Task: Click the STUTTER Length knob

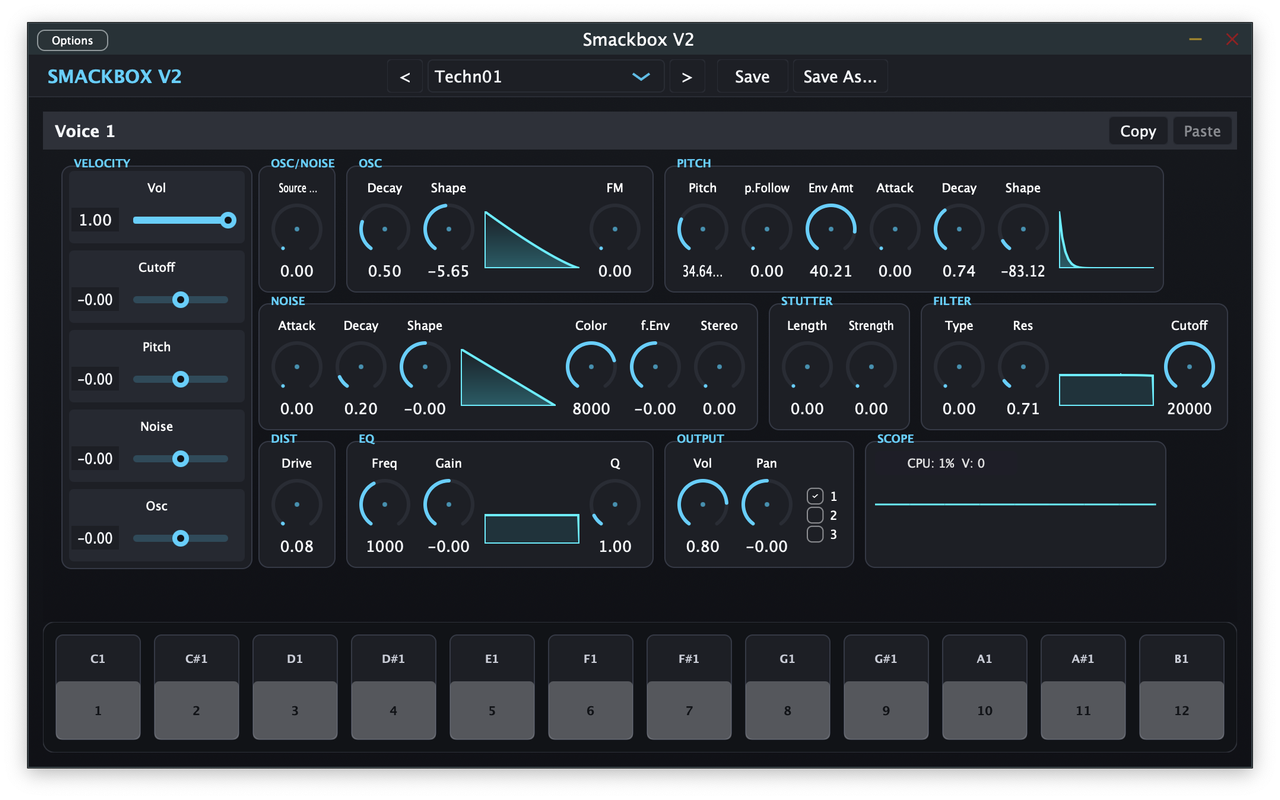Action: point(807,367)
